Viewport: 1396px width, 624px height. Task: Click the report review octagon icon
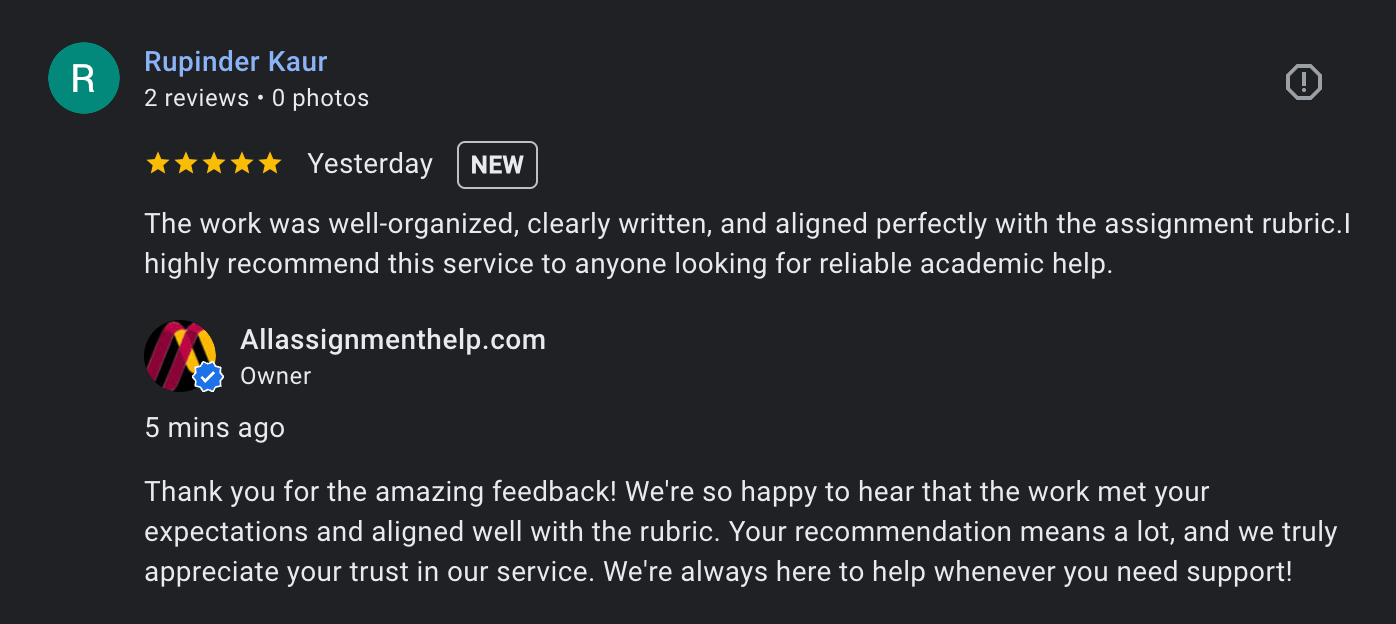(x=1303, y=83)
